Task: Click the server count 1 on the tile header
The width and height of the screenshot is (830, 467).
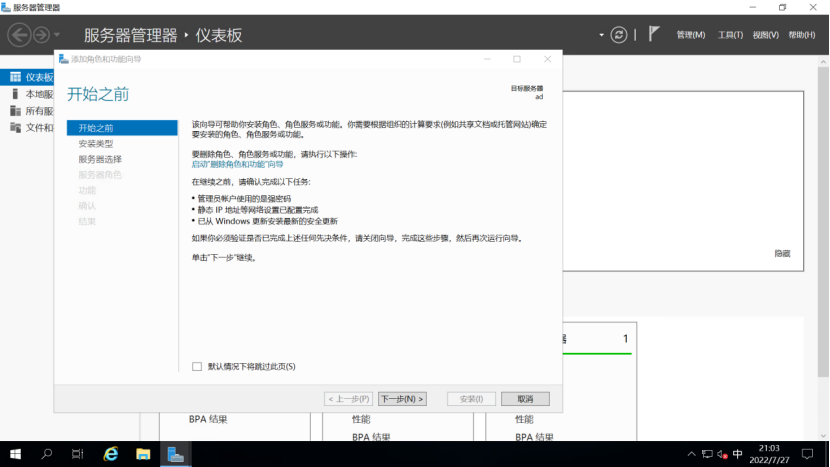Action: pos(625,338)
